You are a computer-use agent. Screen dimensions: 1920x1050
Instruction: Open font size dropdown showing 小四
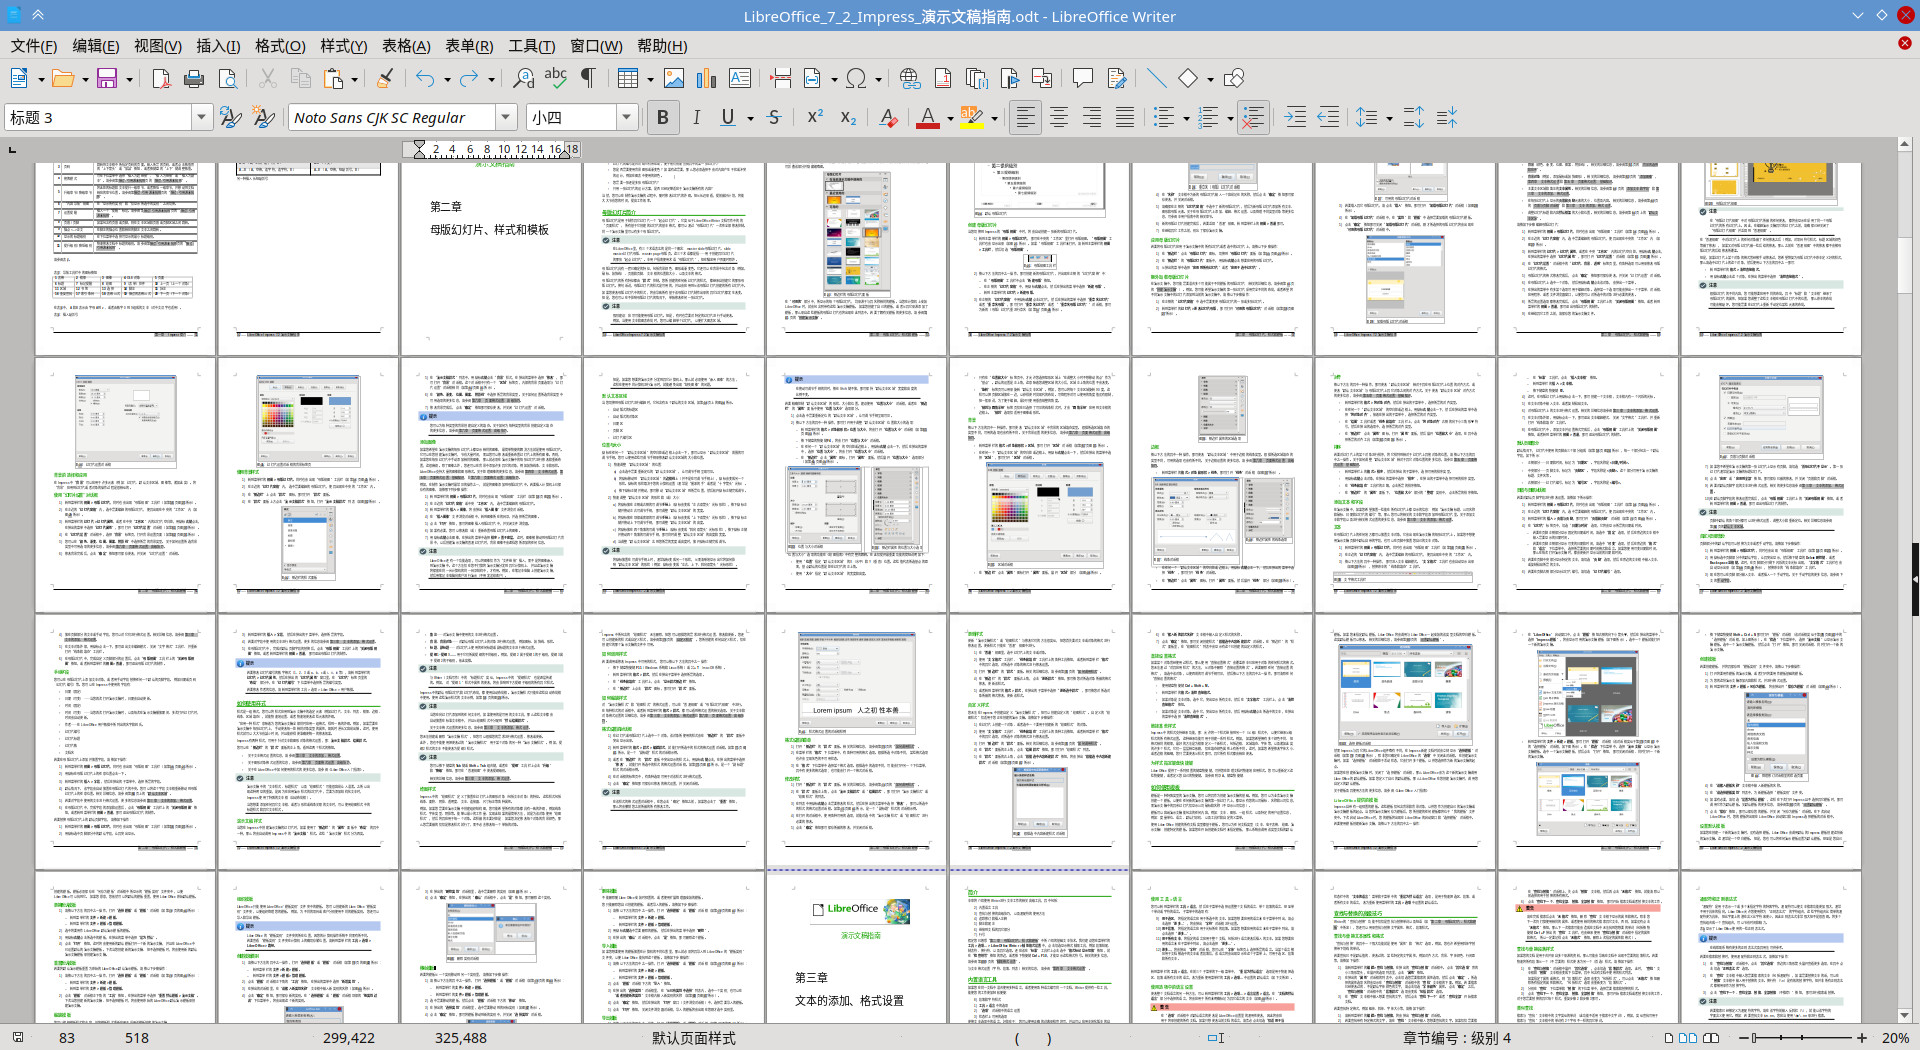(x=627, y=117)
